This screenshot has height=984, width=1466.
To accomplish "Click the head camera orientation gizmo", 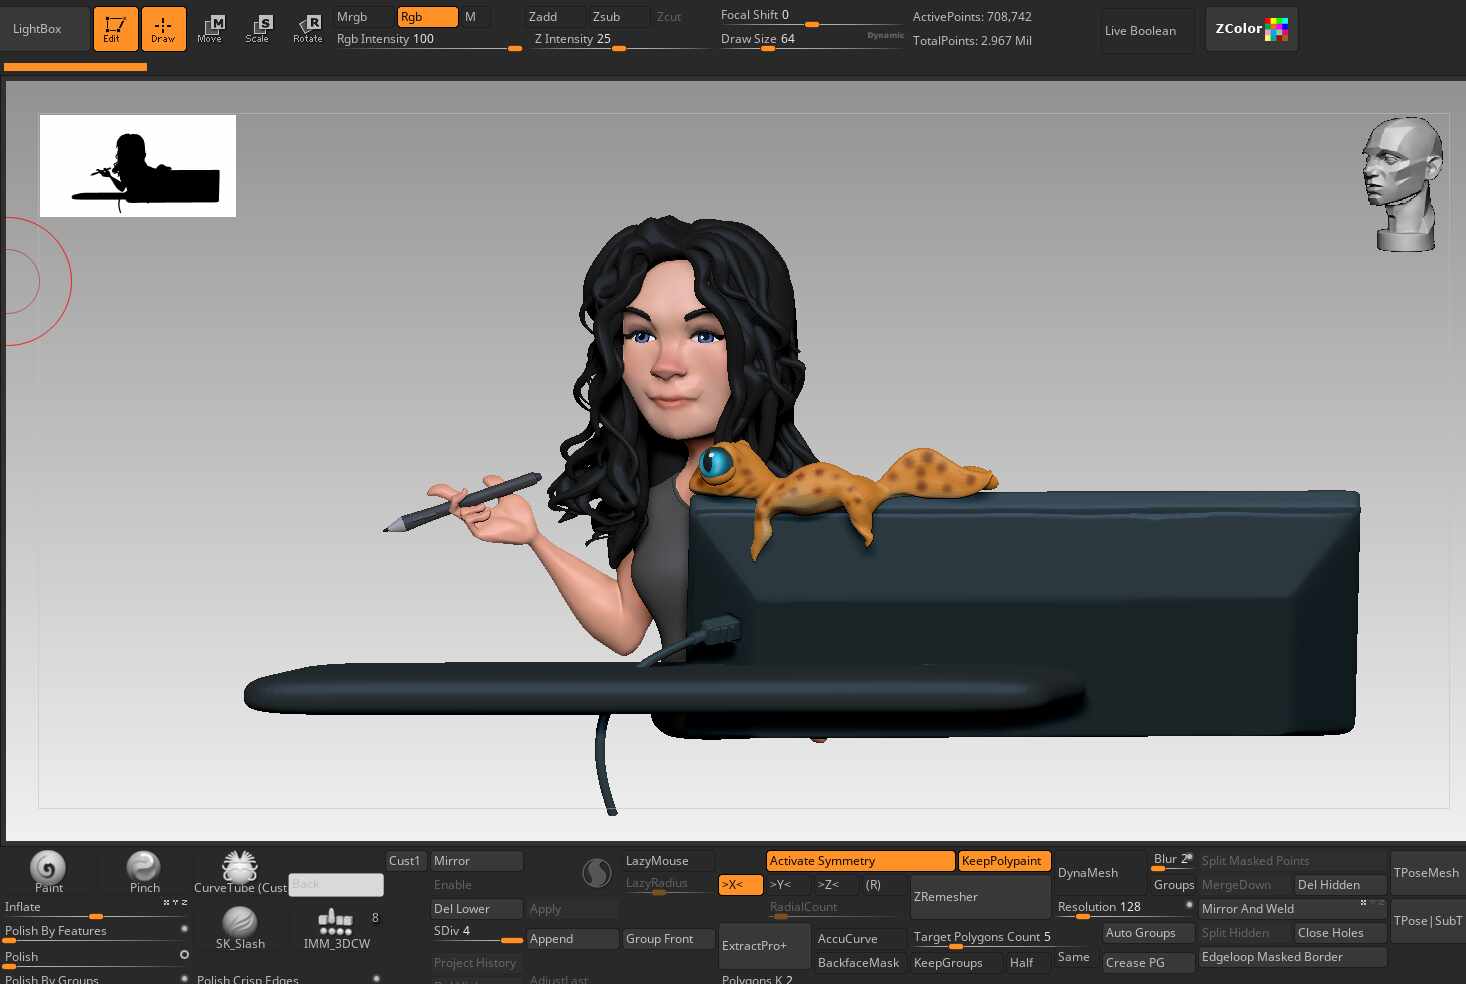I will tap(1403, 184).
